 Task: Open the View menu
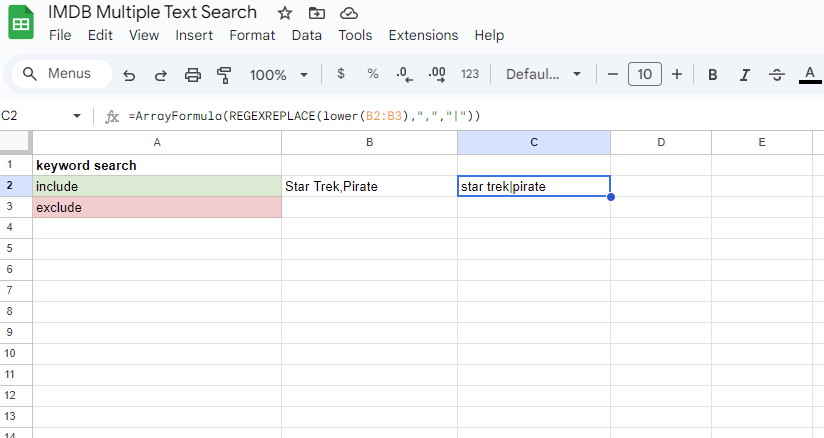[x=144, y=35]
